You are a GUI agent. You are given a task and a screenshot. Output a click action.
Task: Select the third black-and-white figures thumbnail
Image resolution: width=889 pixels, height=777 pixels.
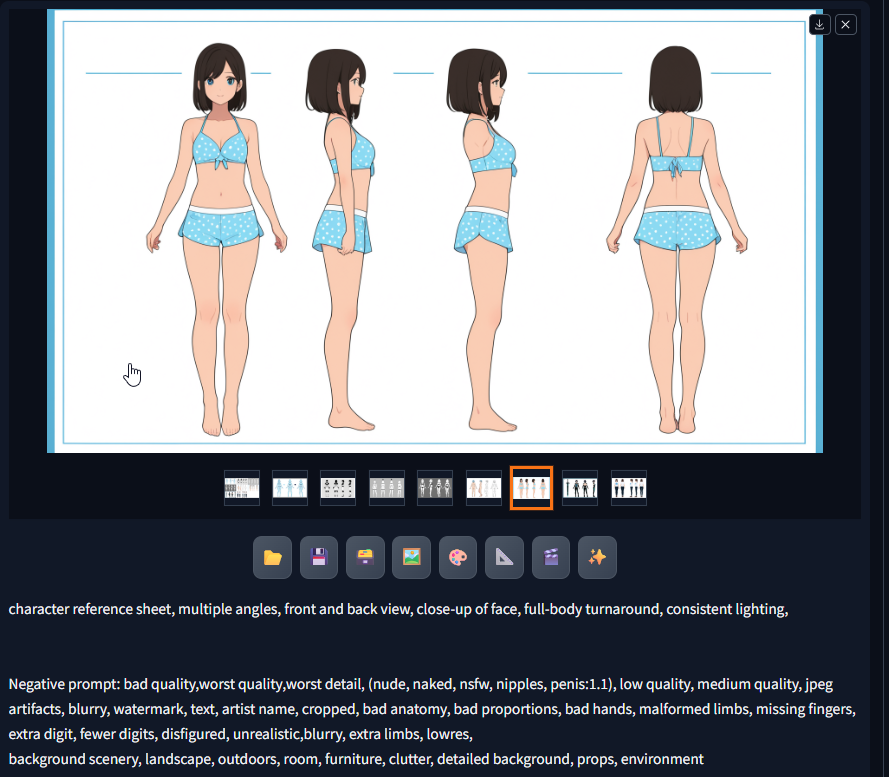tap(338, 488)
